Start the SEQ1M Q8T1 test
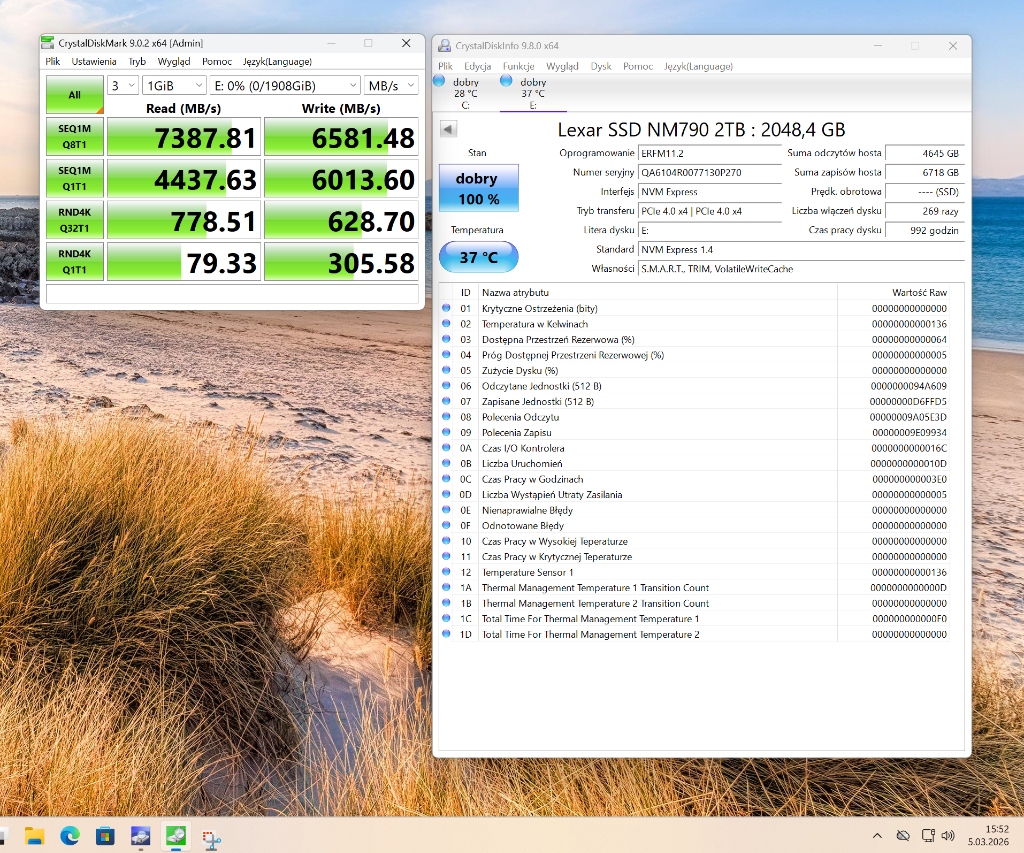This screenshot has height=853, width=1024. click(74, 137)
